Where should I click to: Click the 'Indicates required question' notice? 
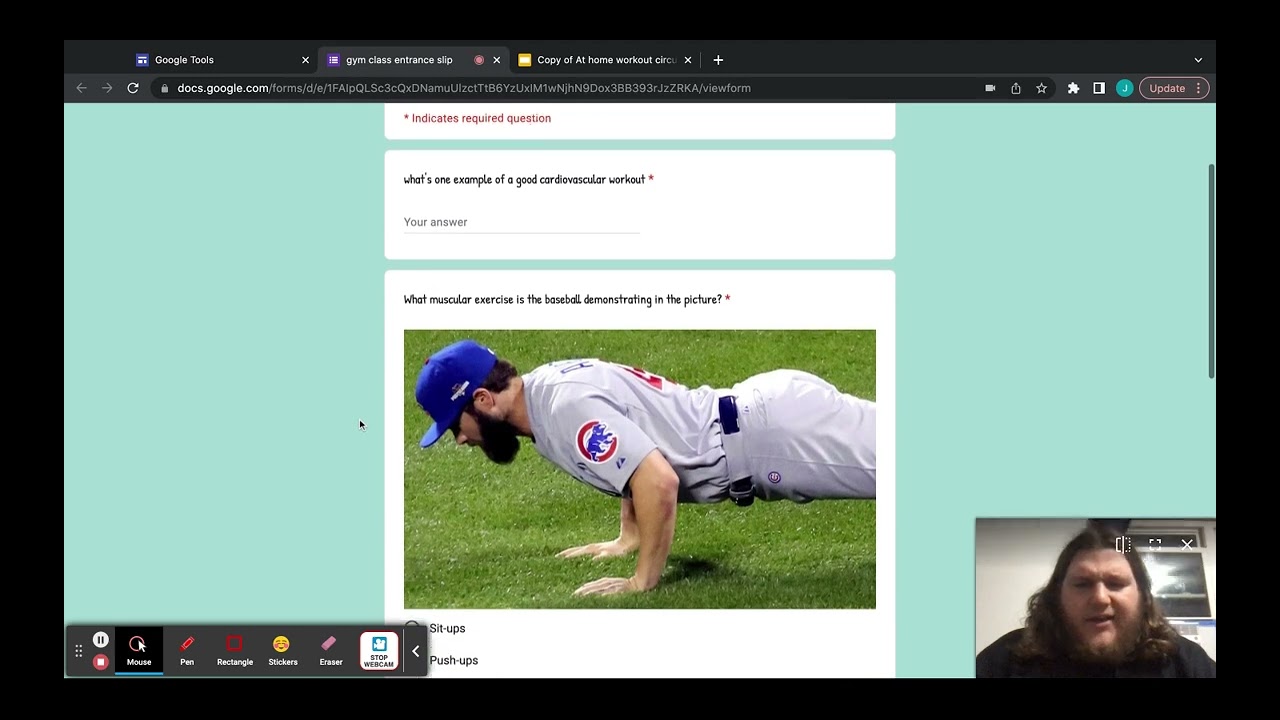[477, 118]
